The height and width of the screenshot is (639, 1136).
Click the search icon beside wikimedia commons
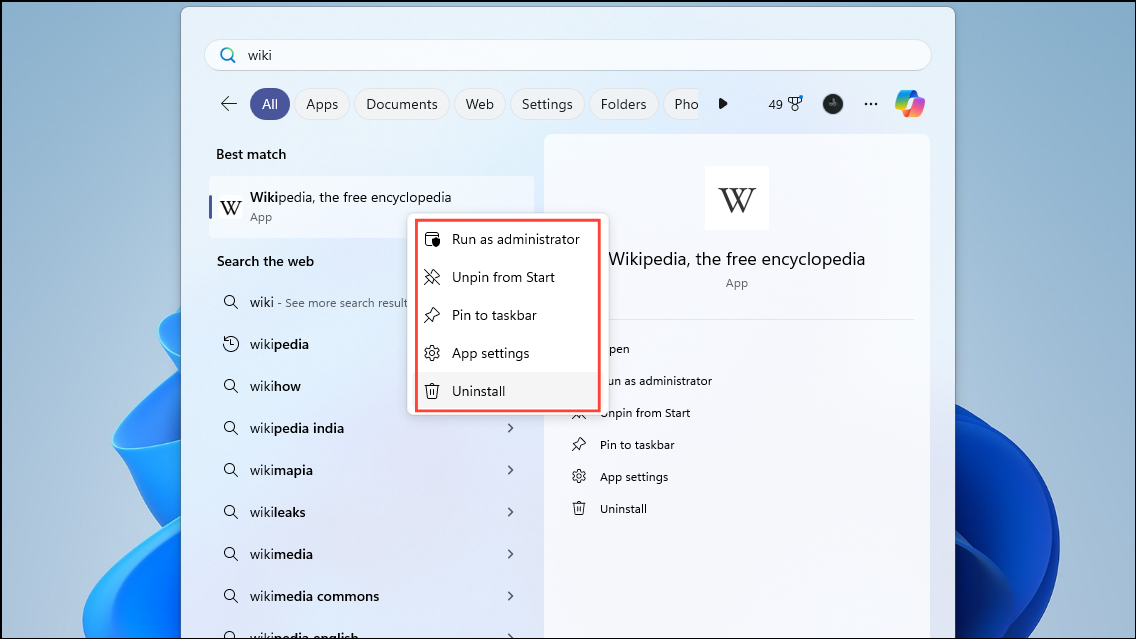(x=230, y=596)
